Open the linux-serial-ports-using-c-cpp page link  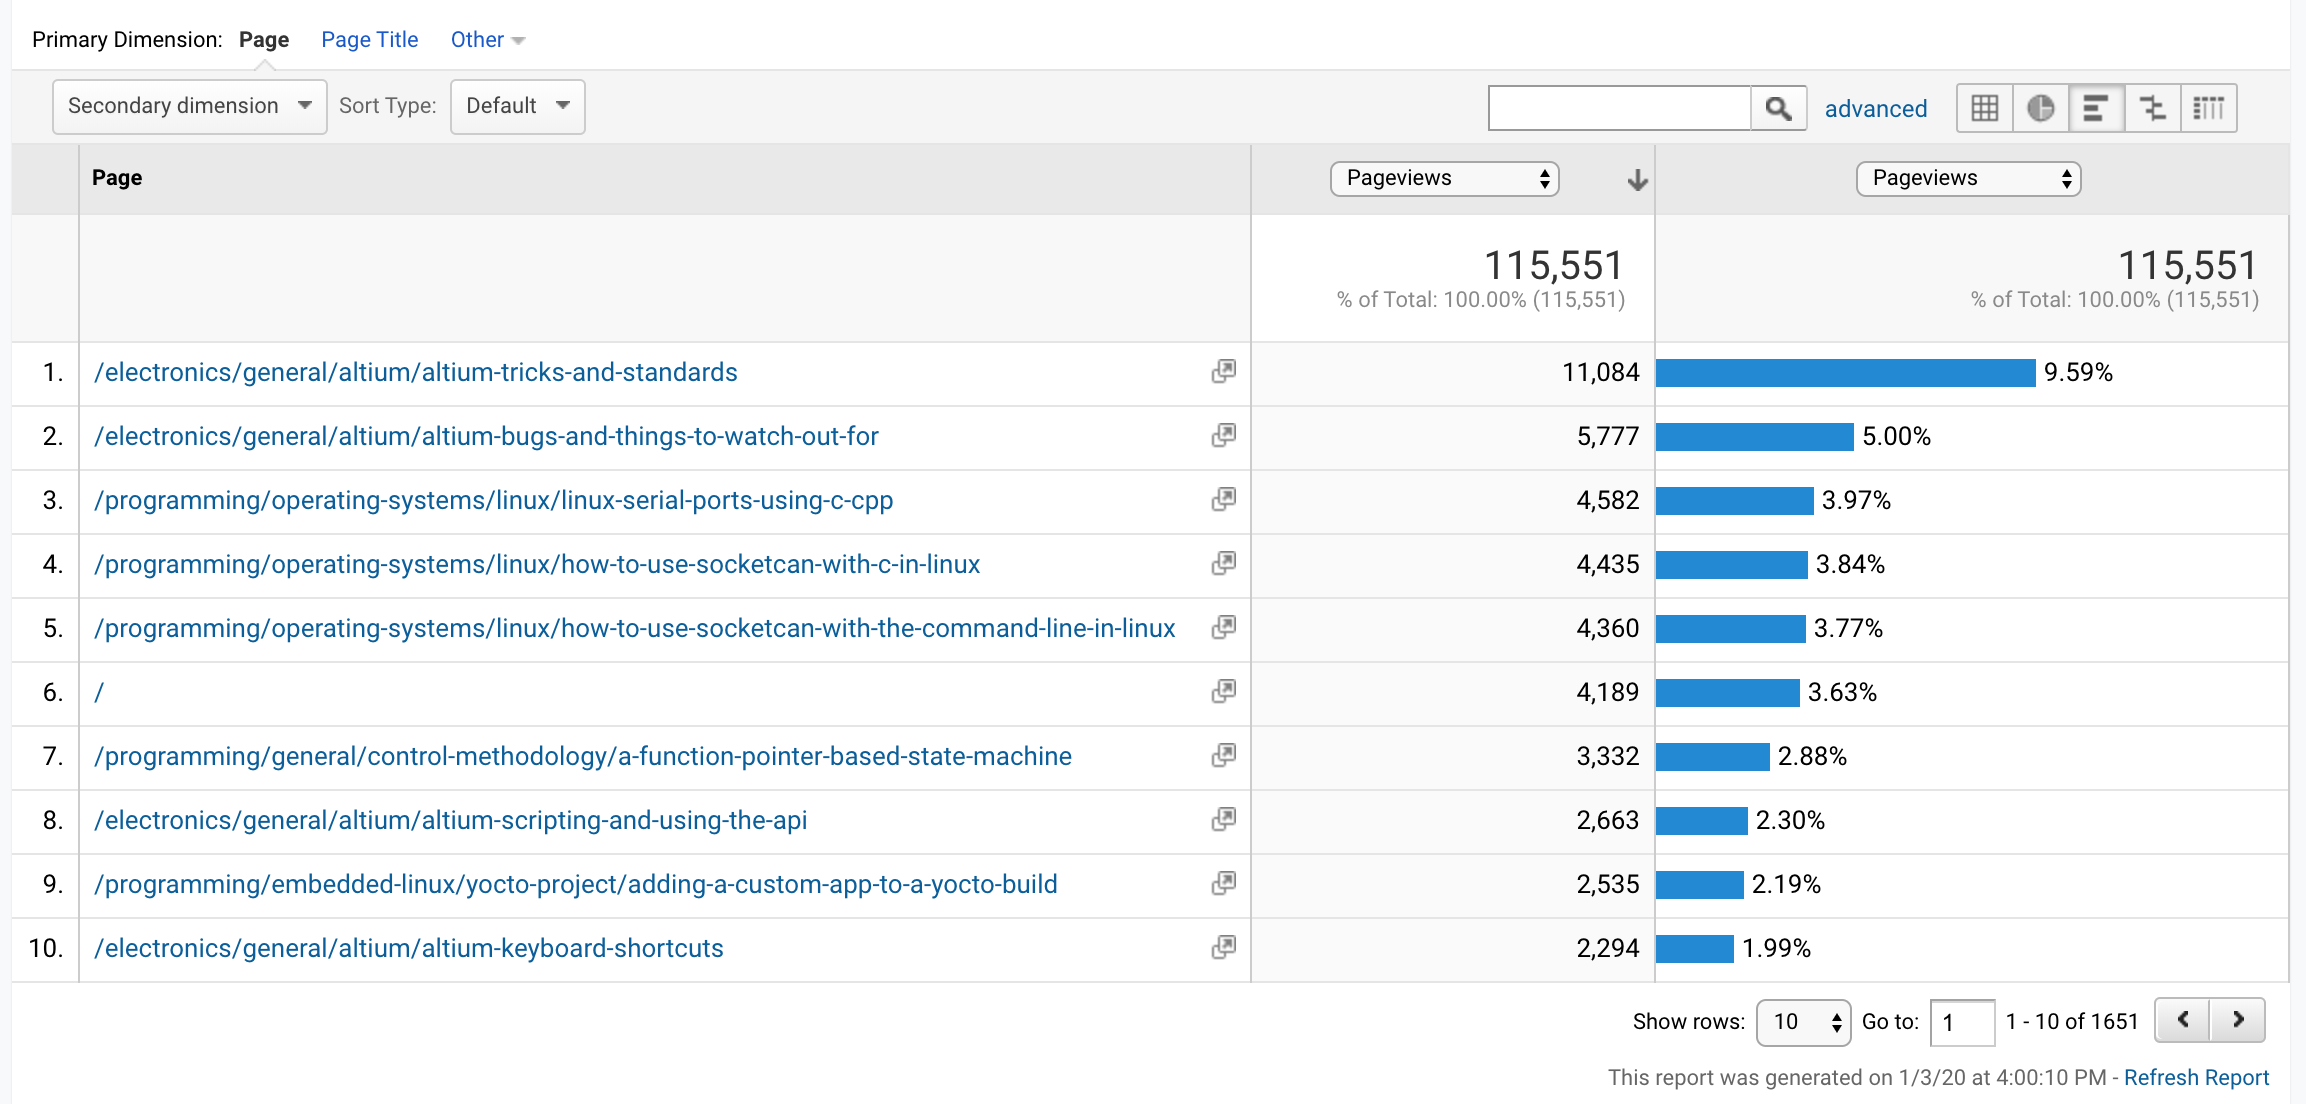[x=493, y=500]
